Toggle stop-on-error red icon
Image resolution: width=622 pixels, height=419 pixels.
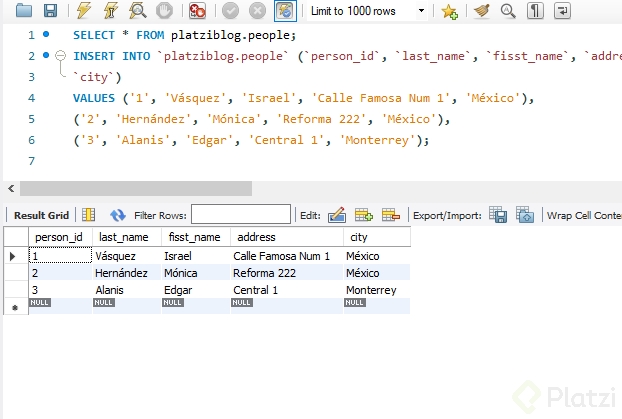coord(197,10)
